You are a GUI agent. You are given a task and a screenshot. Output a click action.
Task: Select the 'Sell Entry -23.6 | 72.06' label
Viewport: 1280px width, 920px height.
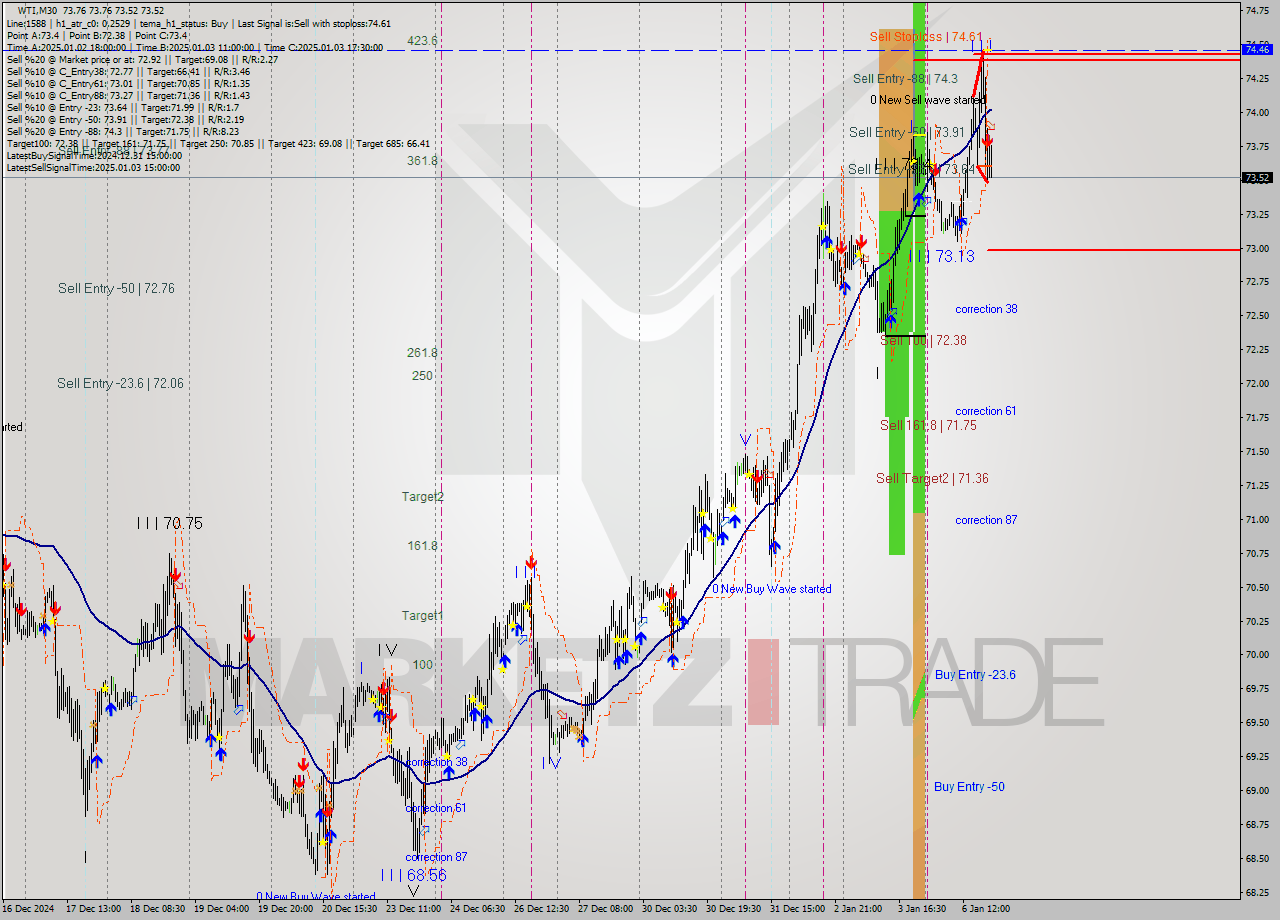click(x=120, y=383)
